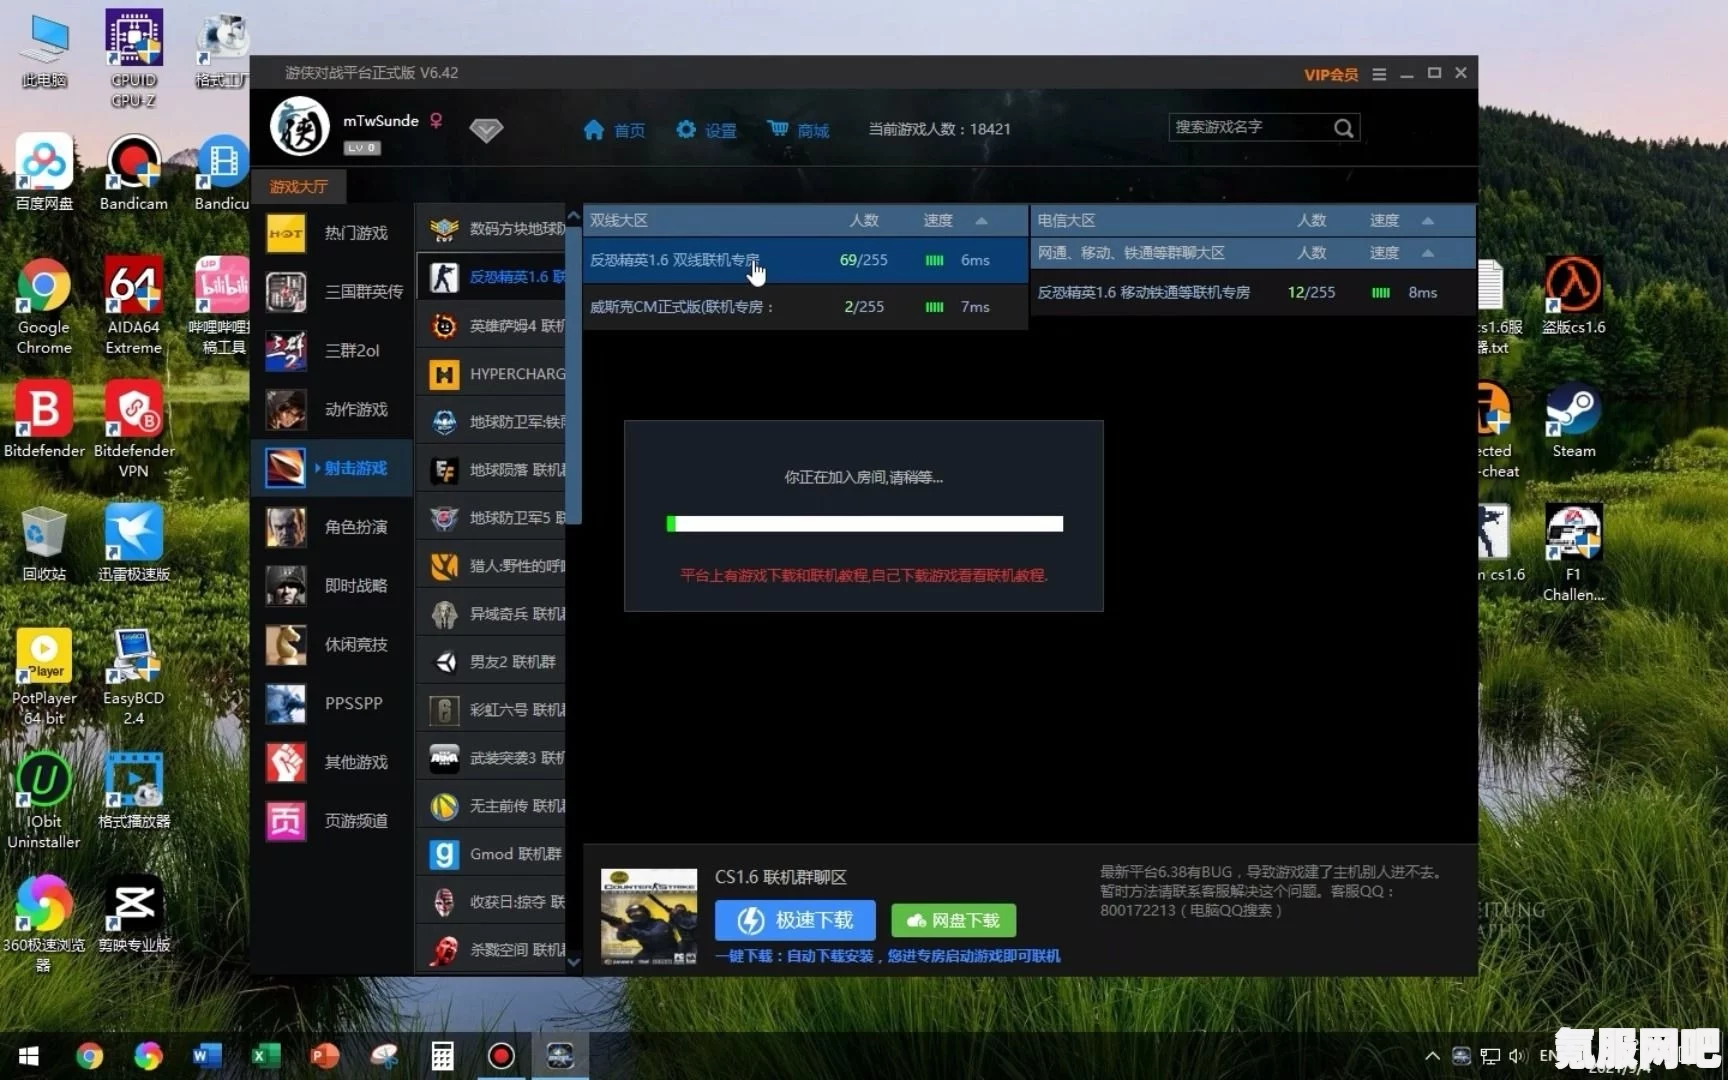Select 射击游戏 category
Image resolution: width=1728 pixels, height=1080 pixels.
click(333, 468)
